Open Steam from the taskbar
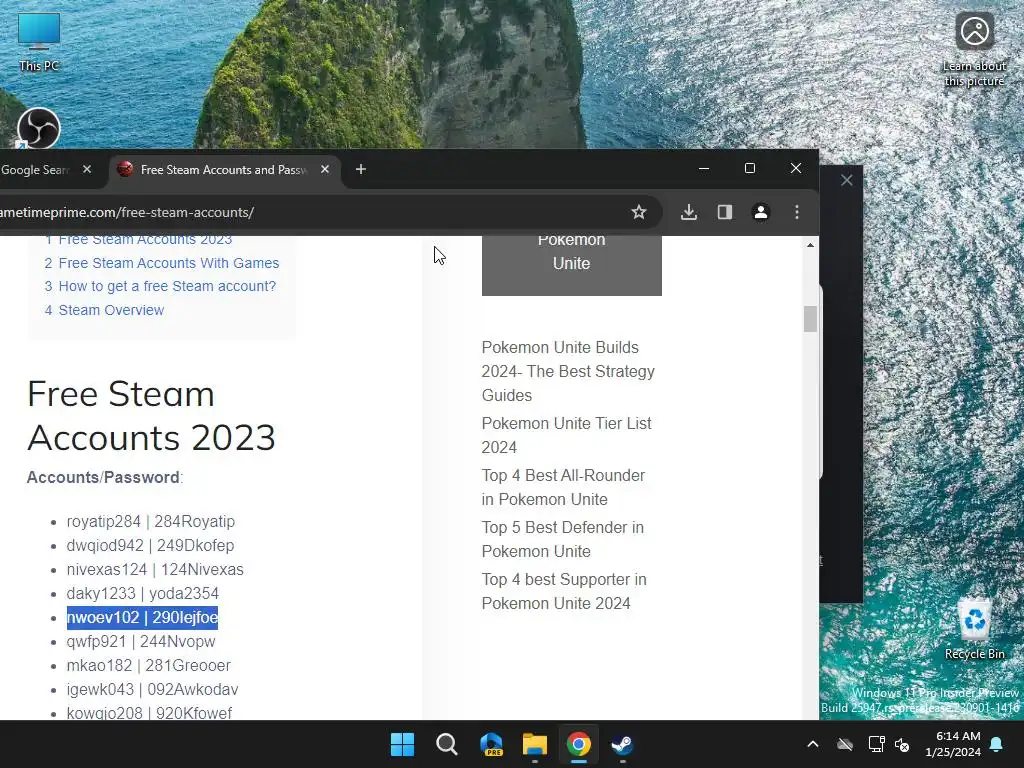This screenshot has width=1024, height=768. click(x=622, y=744)
